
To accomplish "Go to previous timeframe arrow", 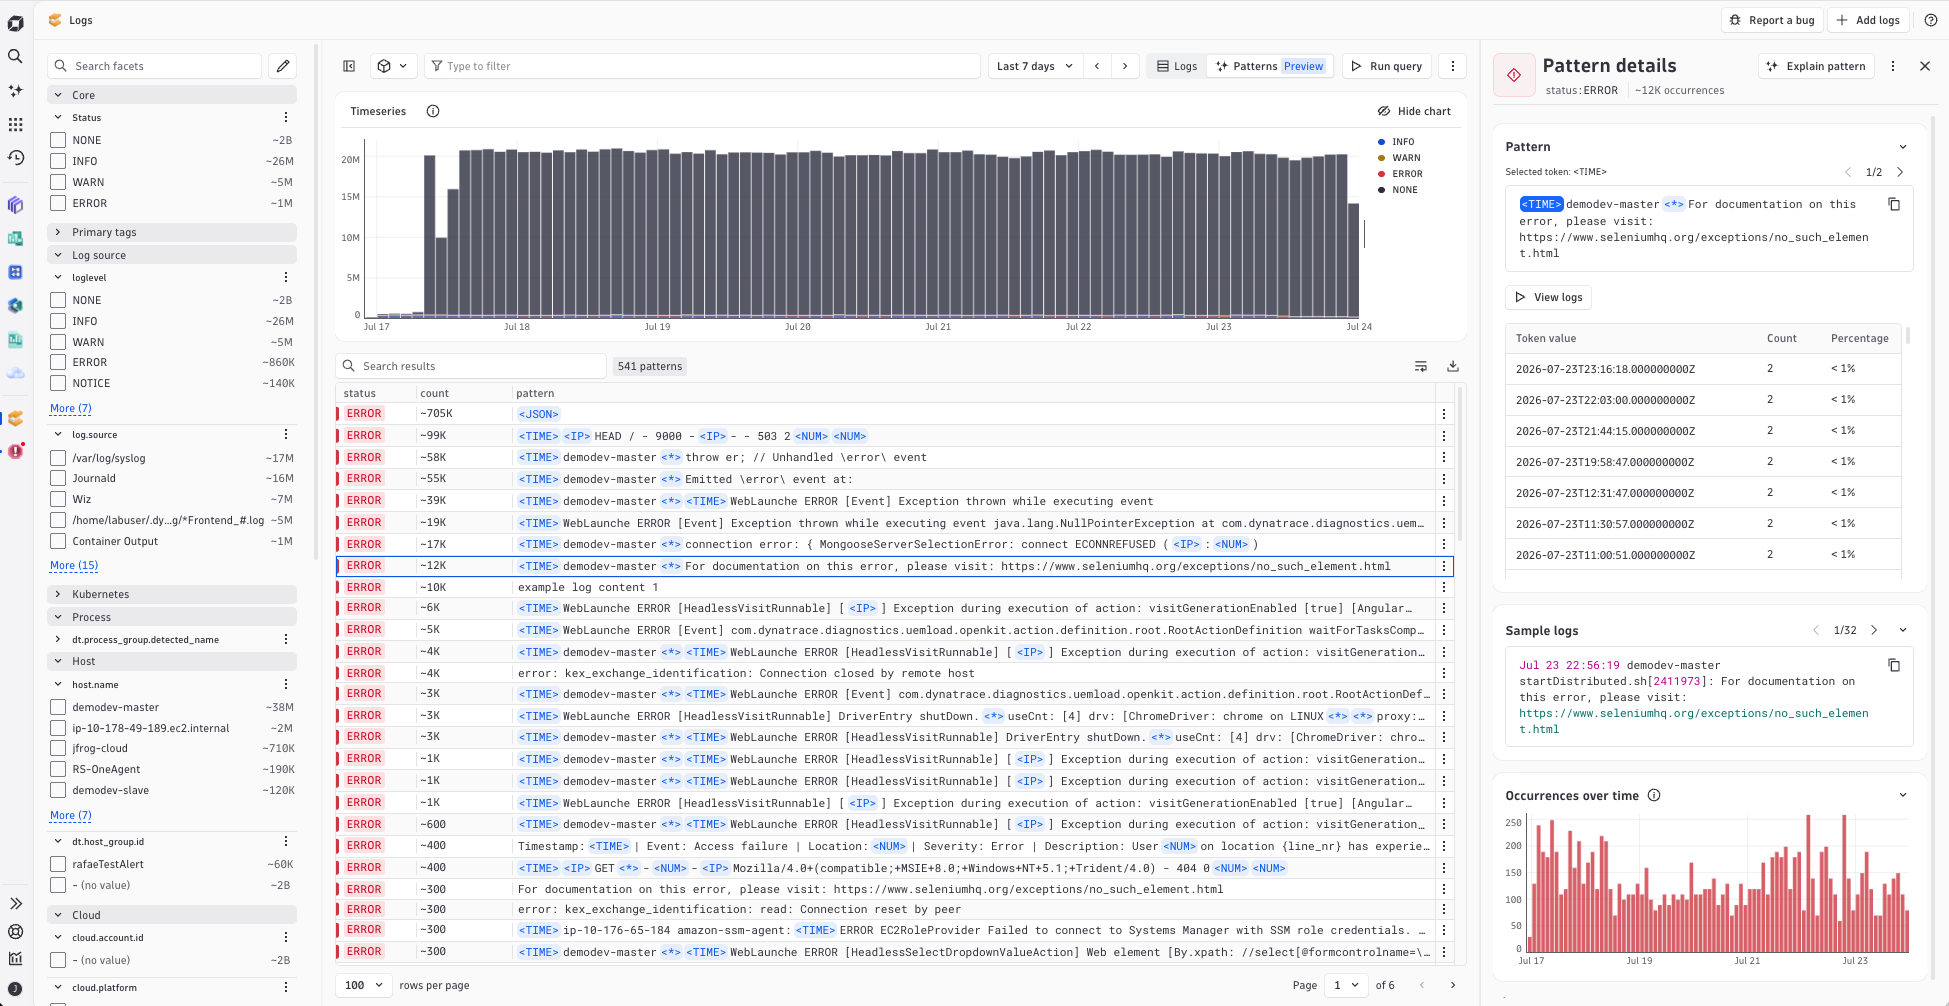I will [x=1097, y=66].
